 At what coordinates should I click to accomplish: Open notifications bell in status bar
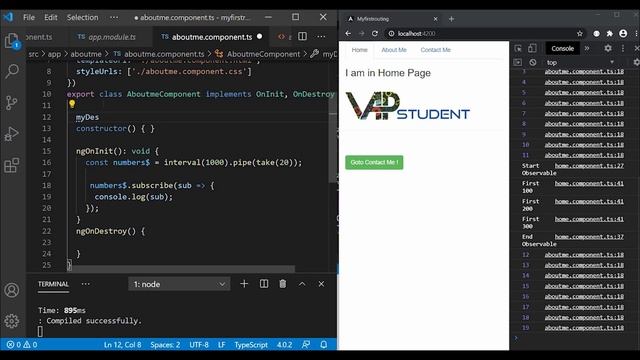tap(324, 344)
